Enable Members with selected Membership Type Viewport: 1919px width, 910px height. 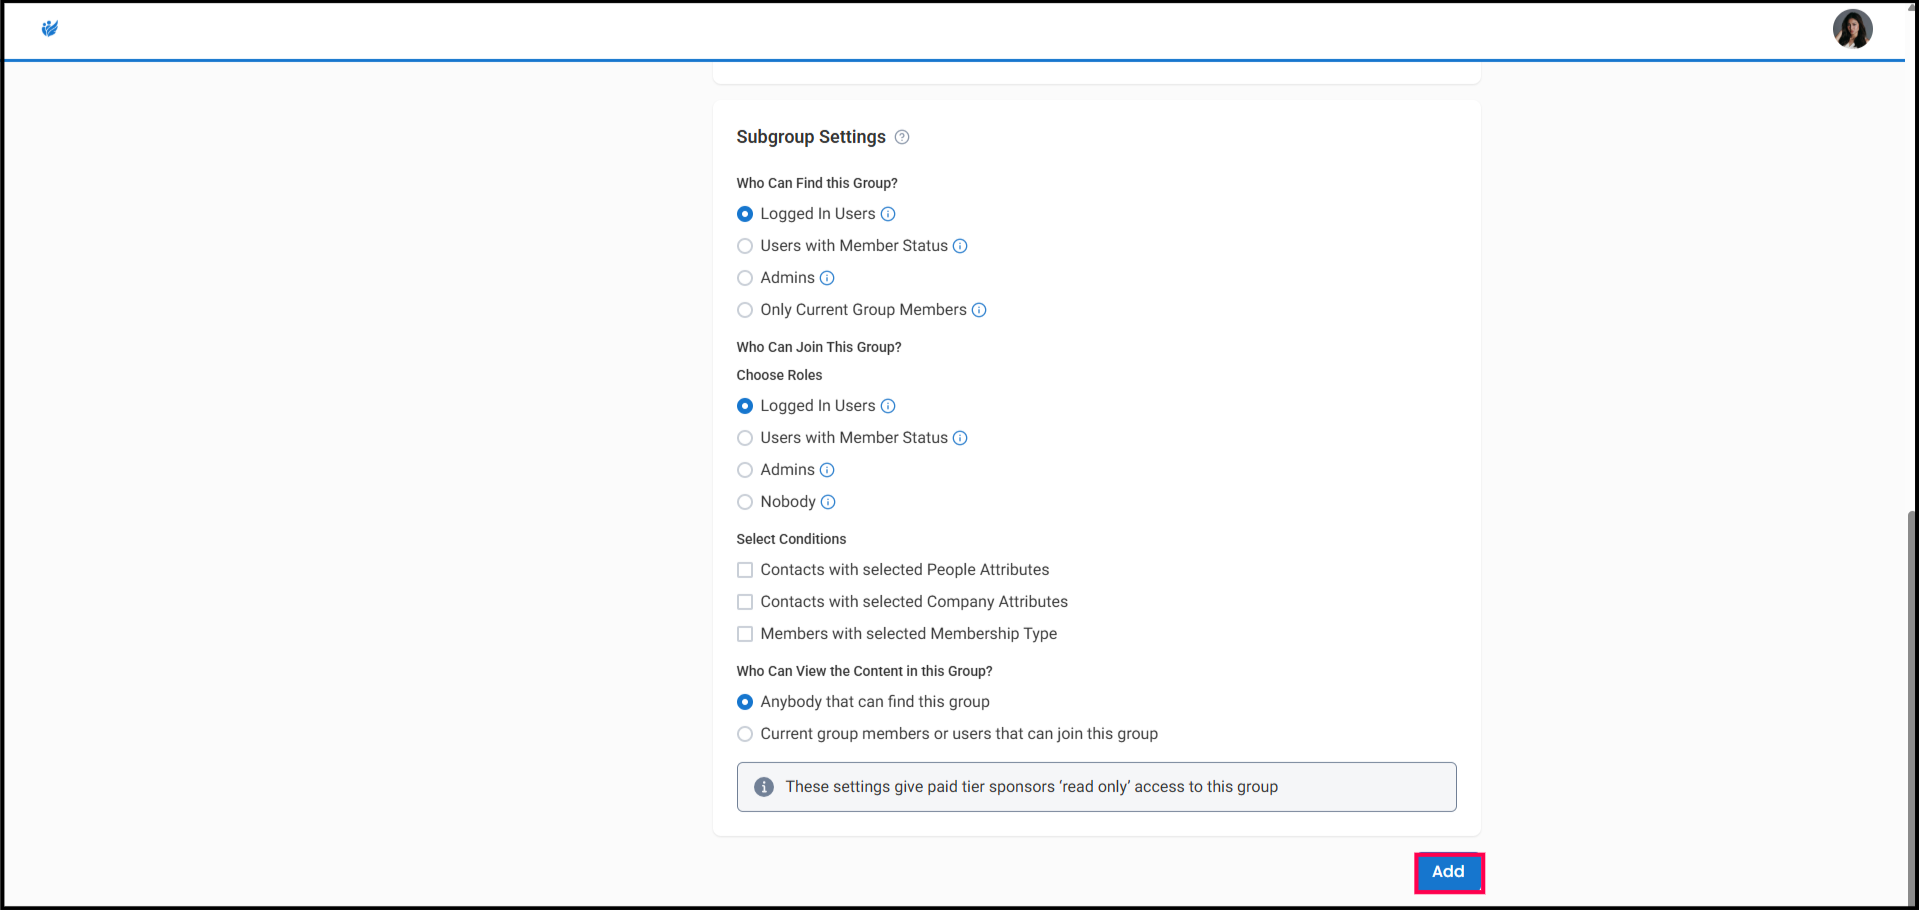coord(745,634)
